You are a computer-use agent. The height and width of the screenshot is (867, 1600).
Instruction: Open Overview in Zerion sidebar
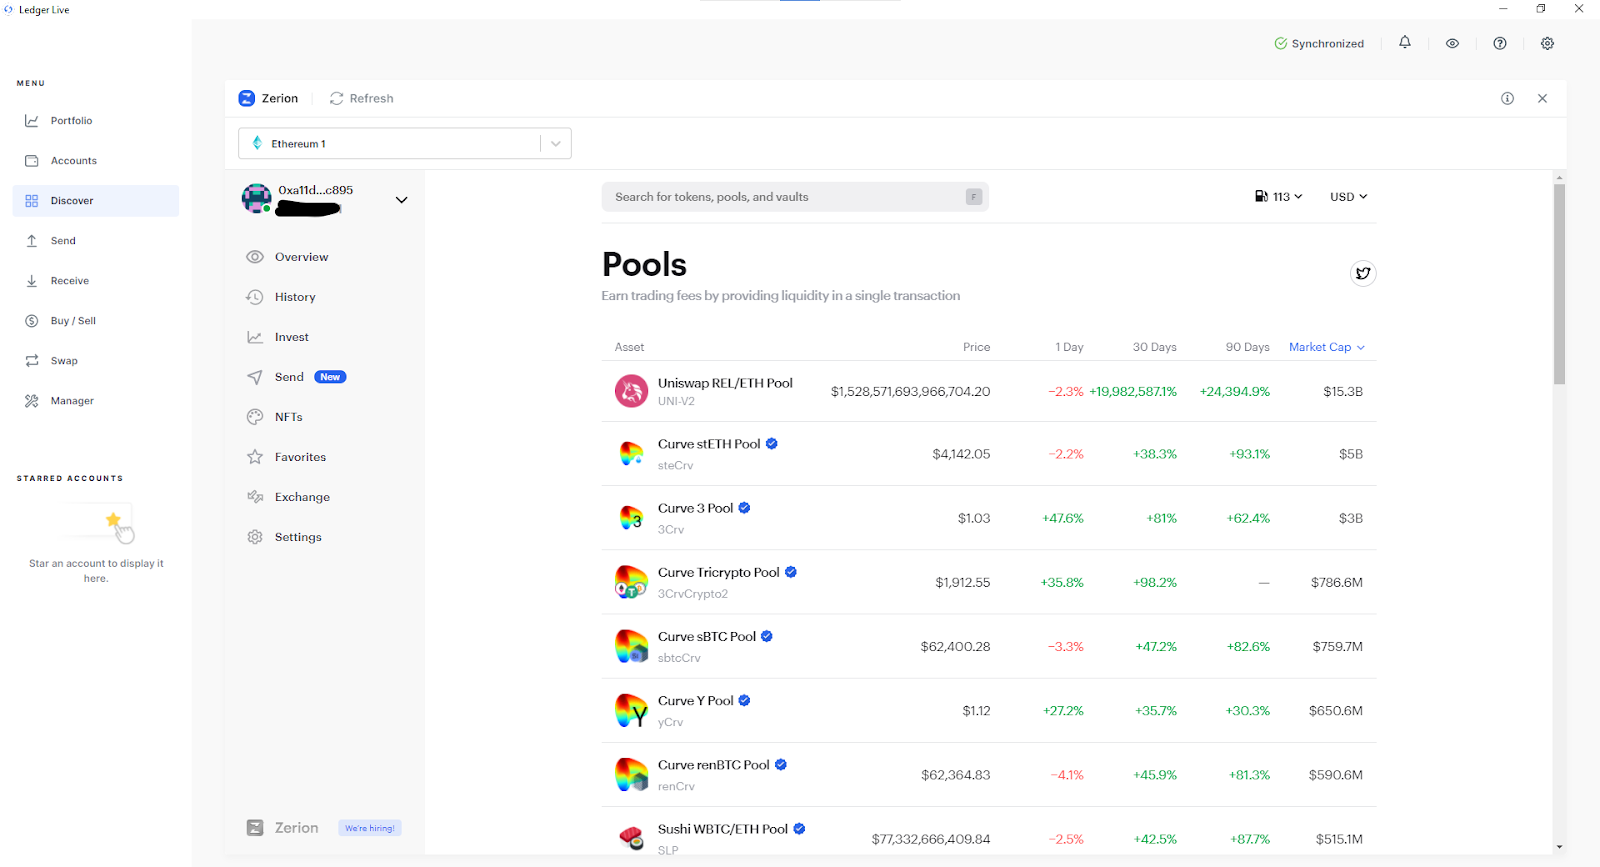(x=301, y=257)
